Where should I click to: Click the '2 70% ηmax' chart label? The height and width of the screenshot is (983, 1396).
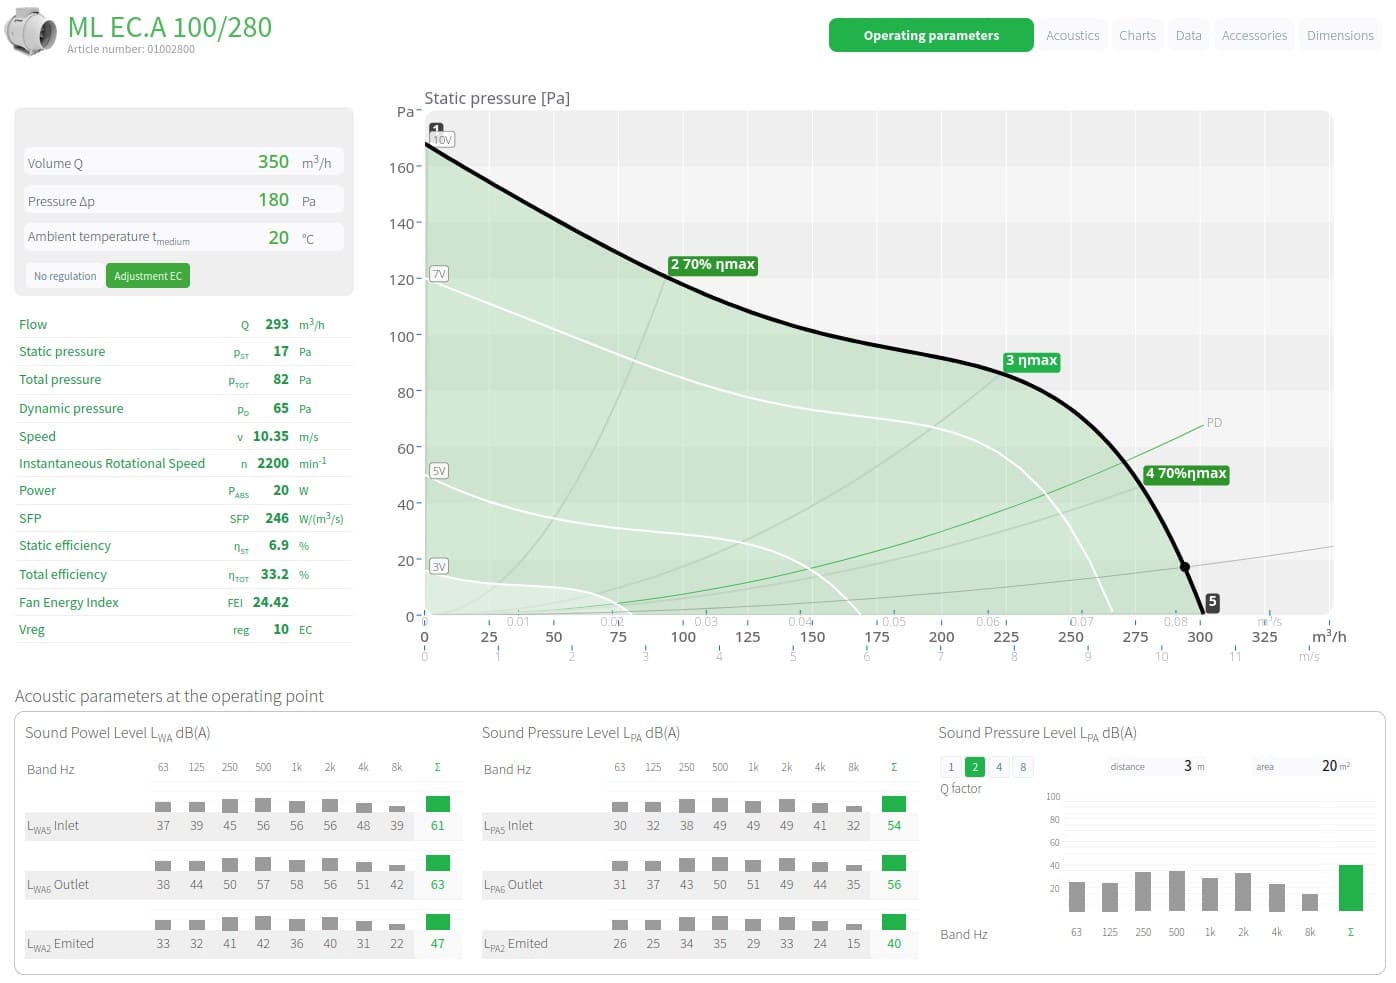pyautogui.click(x=713, y=265)
